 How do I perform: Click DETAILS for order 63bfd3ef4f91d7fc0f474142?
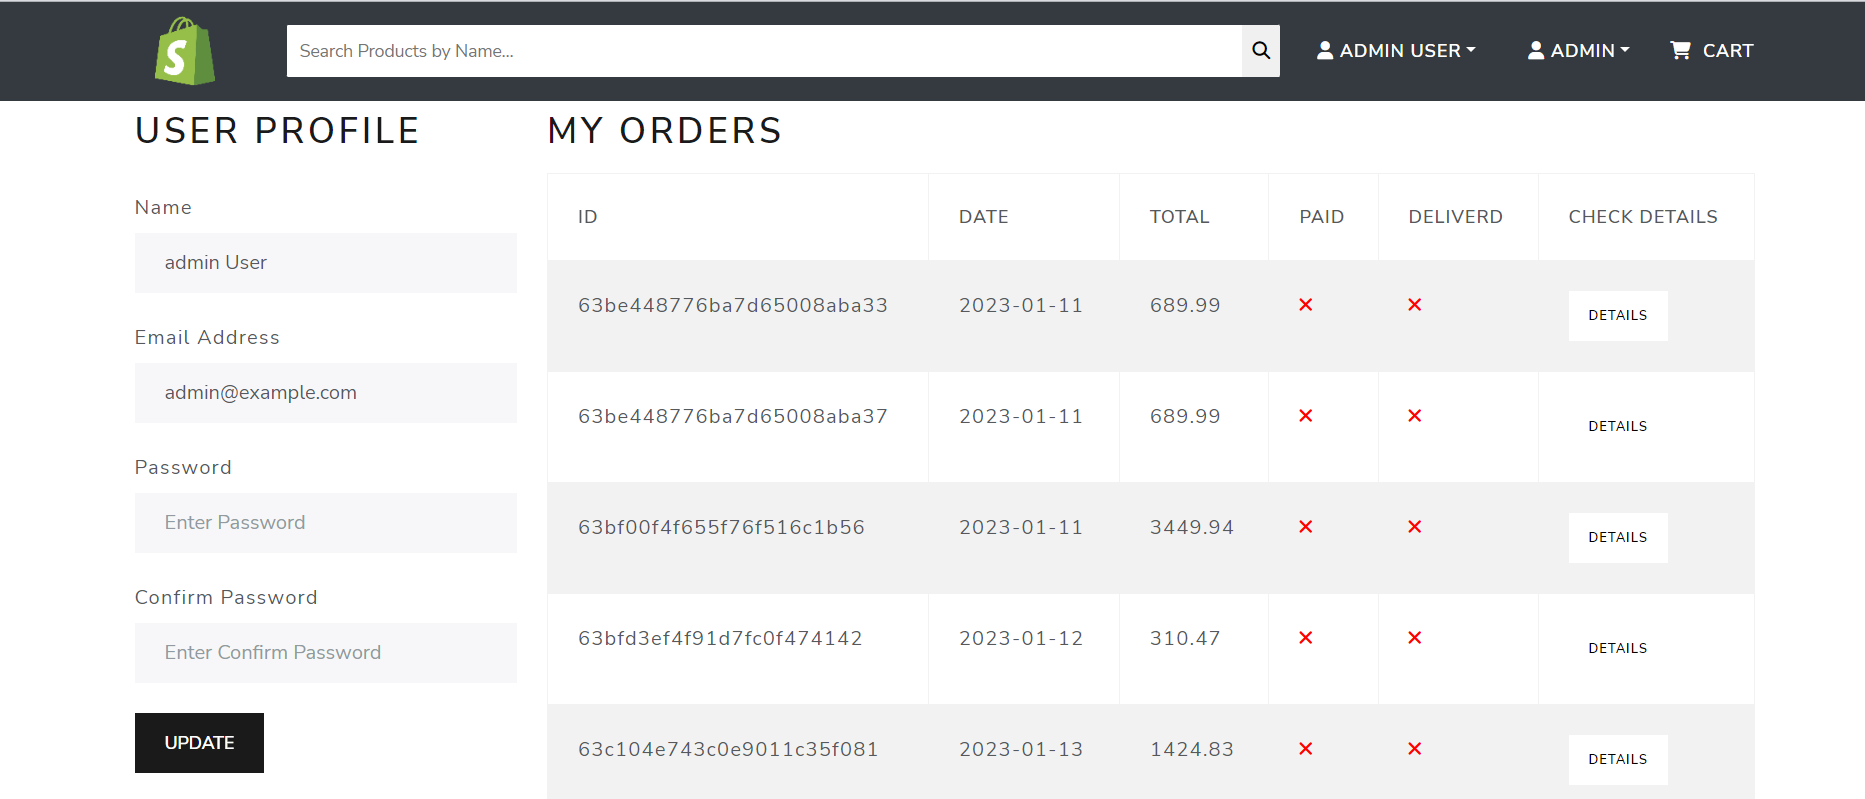pos(1617,648)
